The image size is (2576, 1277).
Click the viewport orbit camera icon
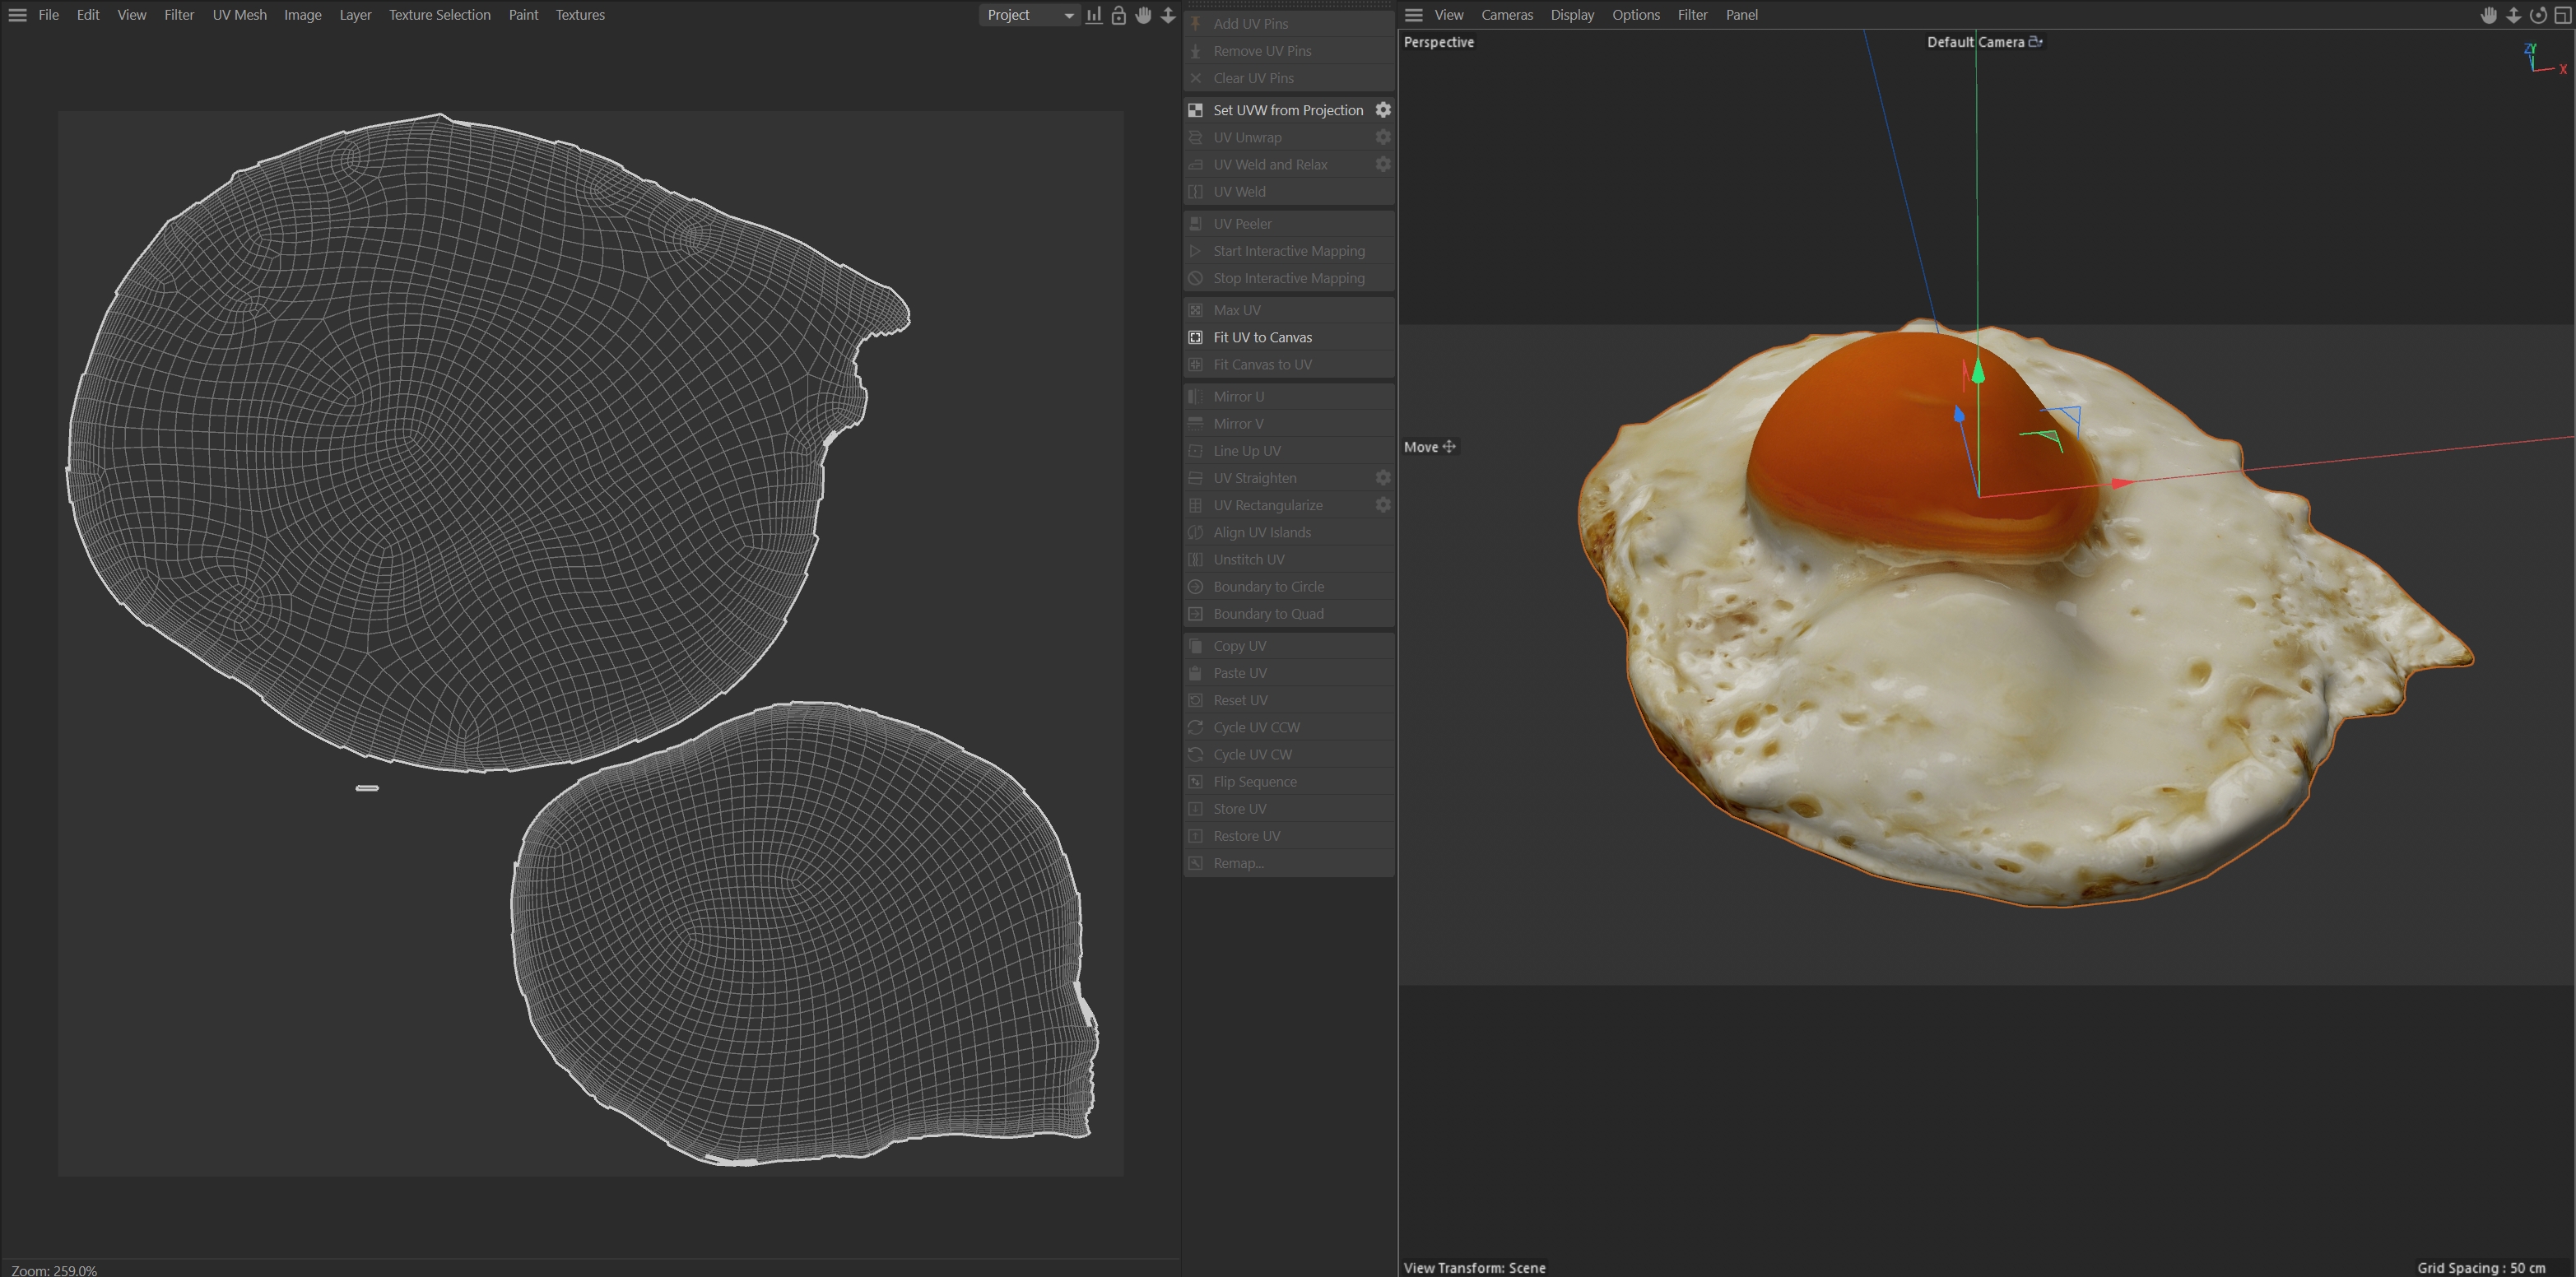2537,15
